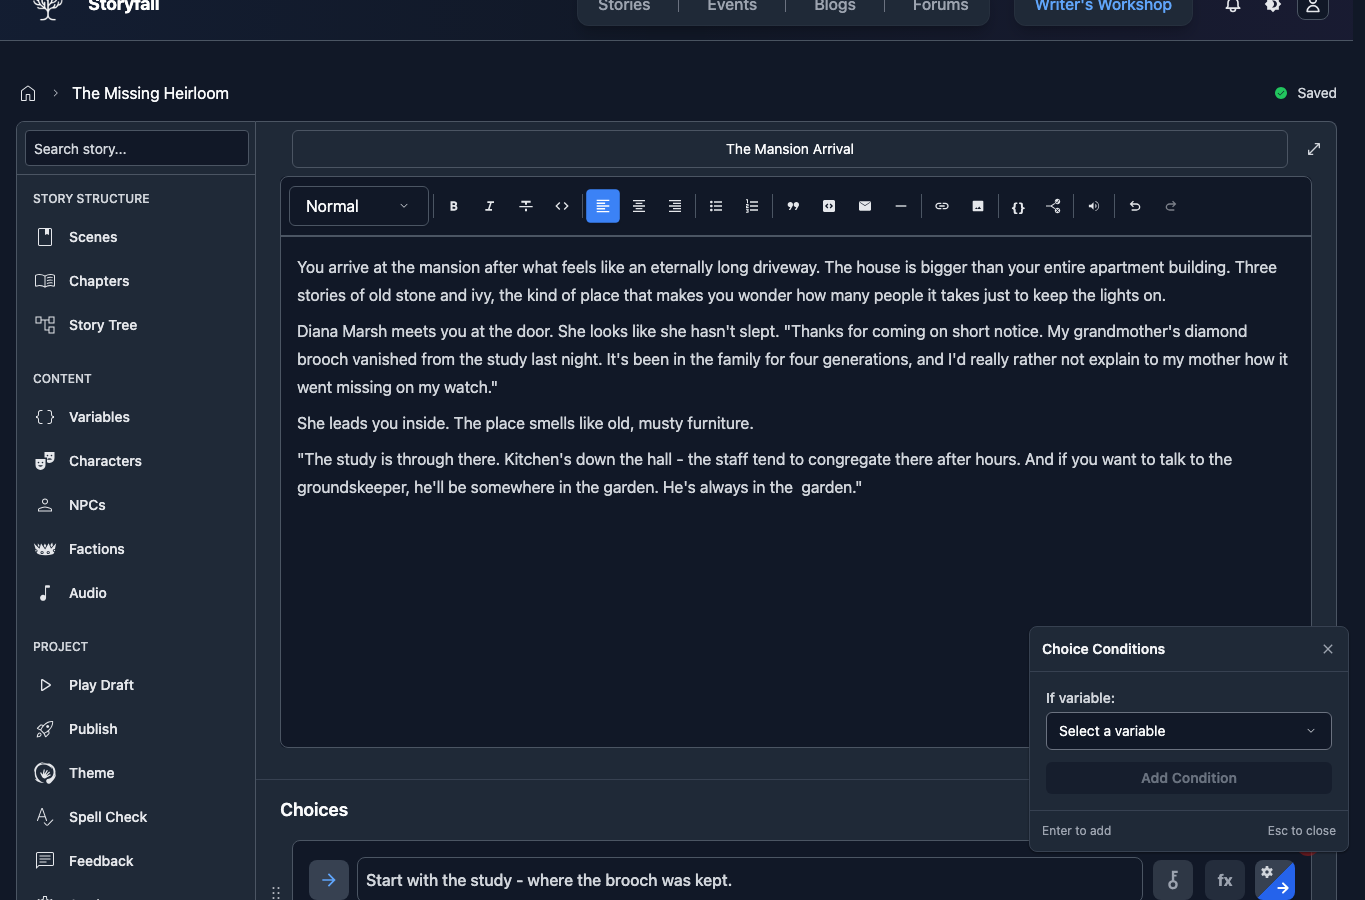Open the Select a variable dropdown

click(1188, 731)
